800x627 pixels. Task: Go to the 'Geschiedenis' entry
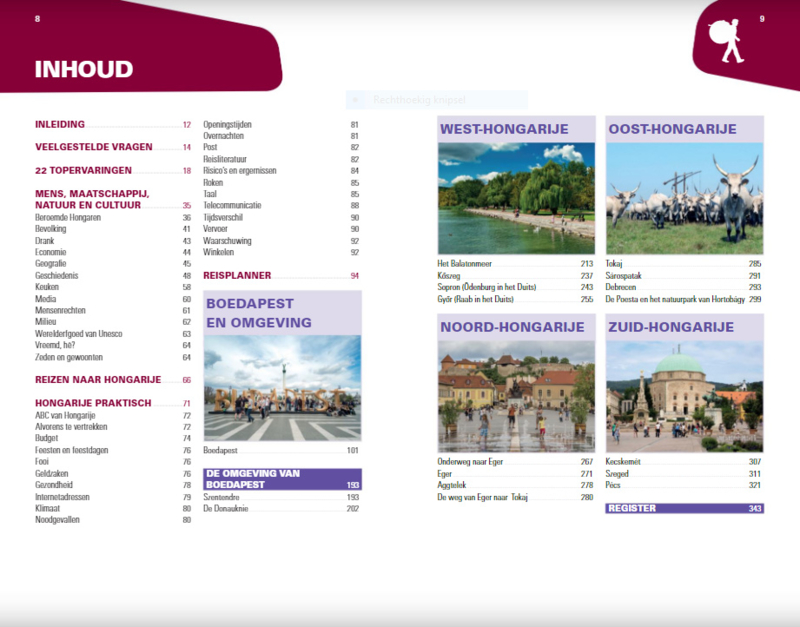pyautogui.click(x=113, y=275)
